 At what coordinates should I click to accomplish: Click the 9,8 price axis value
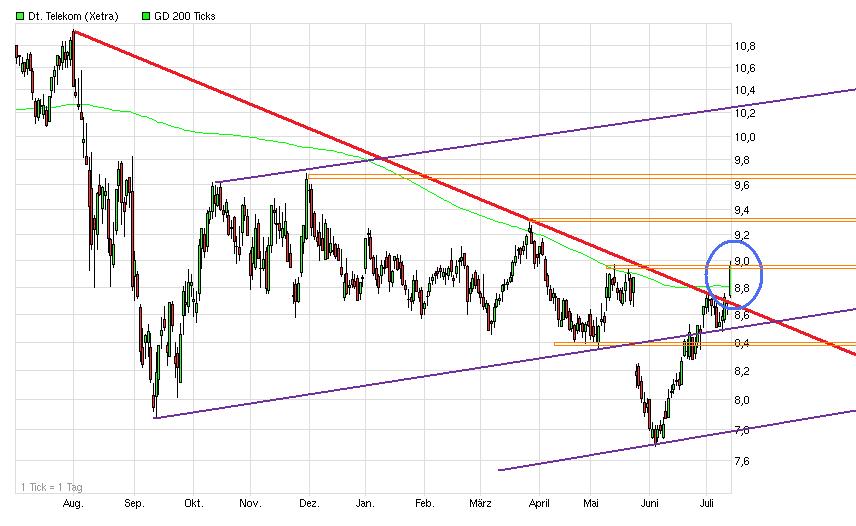click(x=742, y=160)
